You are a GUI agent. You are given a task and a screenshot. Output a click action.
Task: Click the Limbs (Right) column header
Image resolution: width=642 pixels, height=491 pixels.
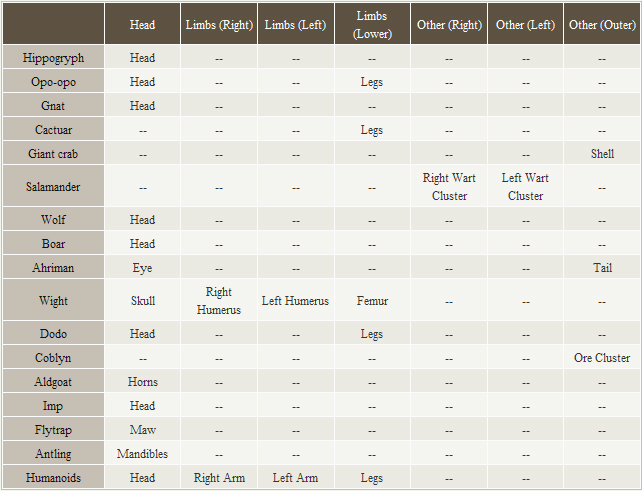click(219, 24)
